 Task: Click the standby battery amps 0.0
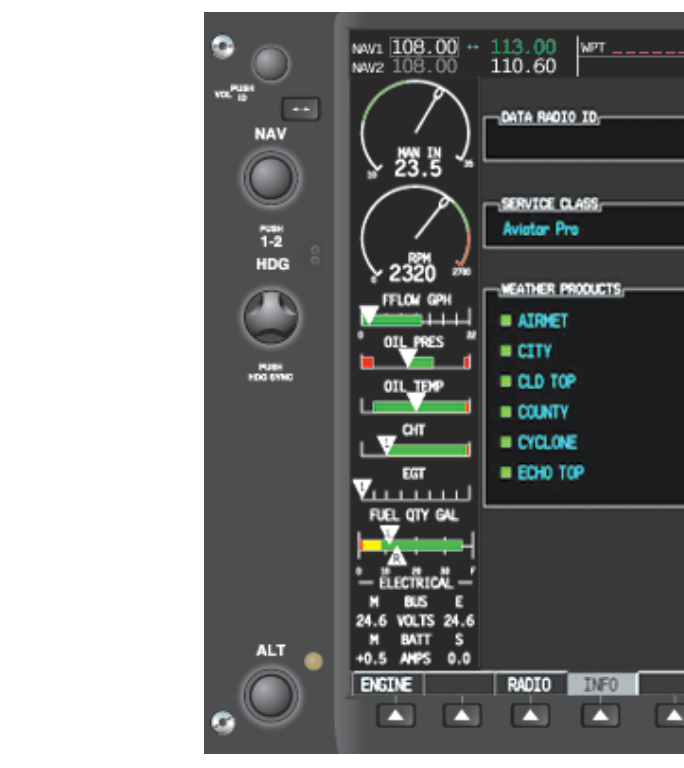point(459,659)
